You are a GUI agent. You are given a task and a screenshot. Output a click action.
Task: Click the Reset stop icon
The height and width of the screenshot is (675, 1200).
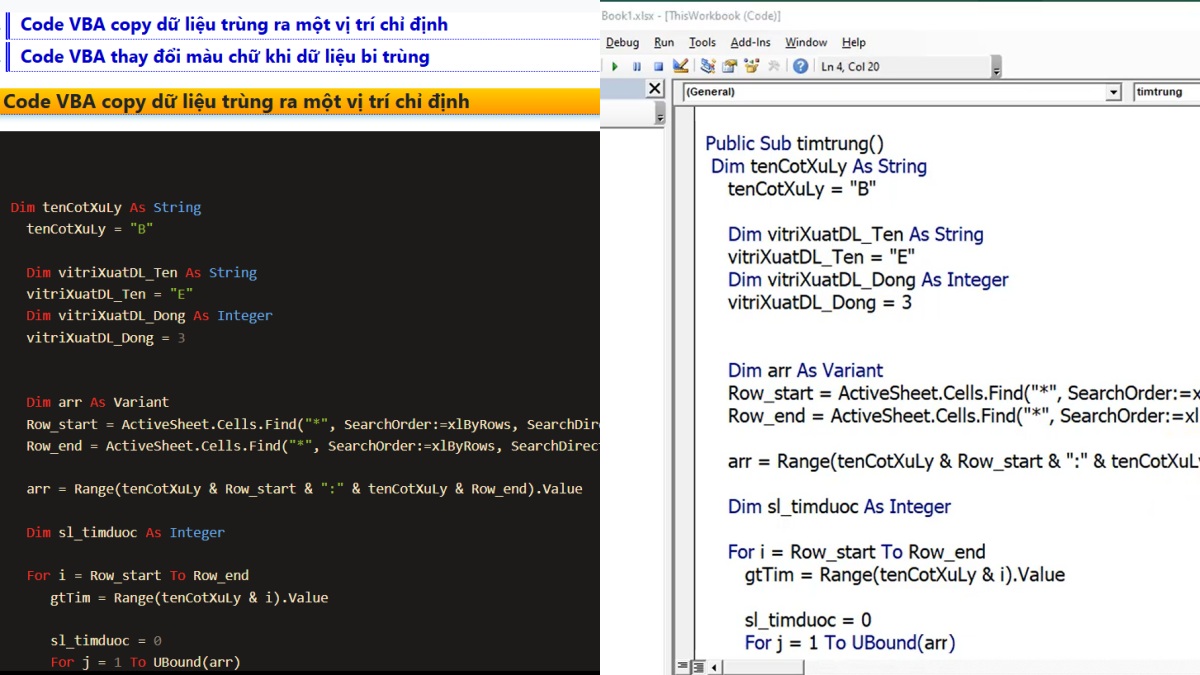coord(658,66)
